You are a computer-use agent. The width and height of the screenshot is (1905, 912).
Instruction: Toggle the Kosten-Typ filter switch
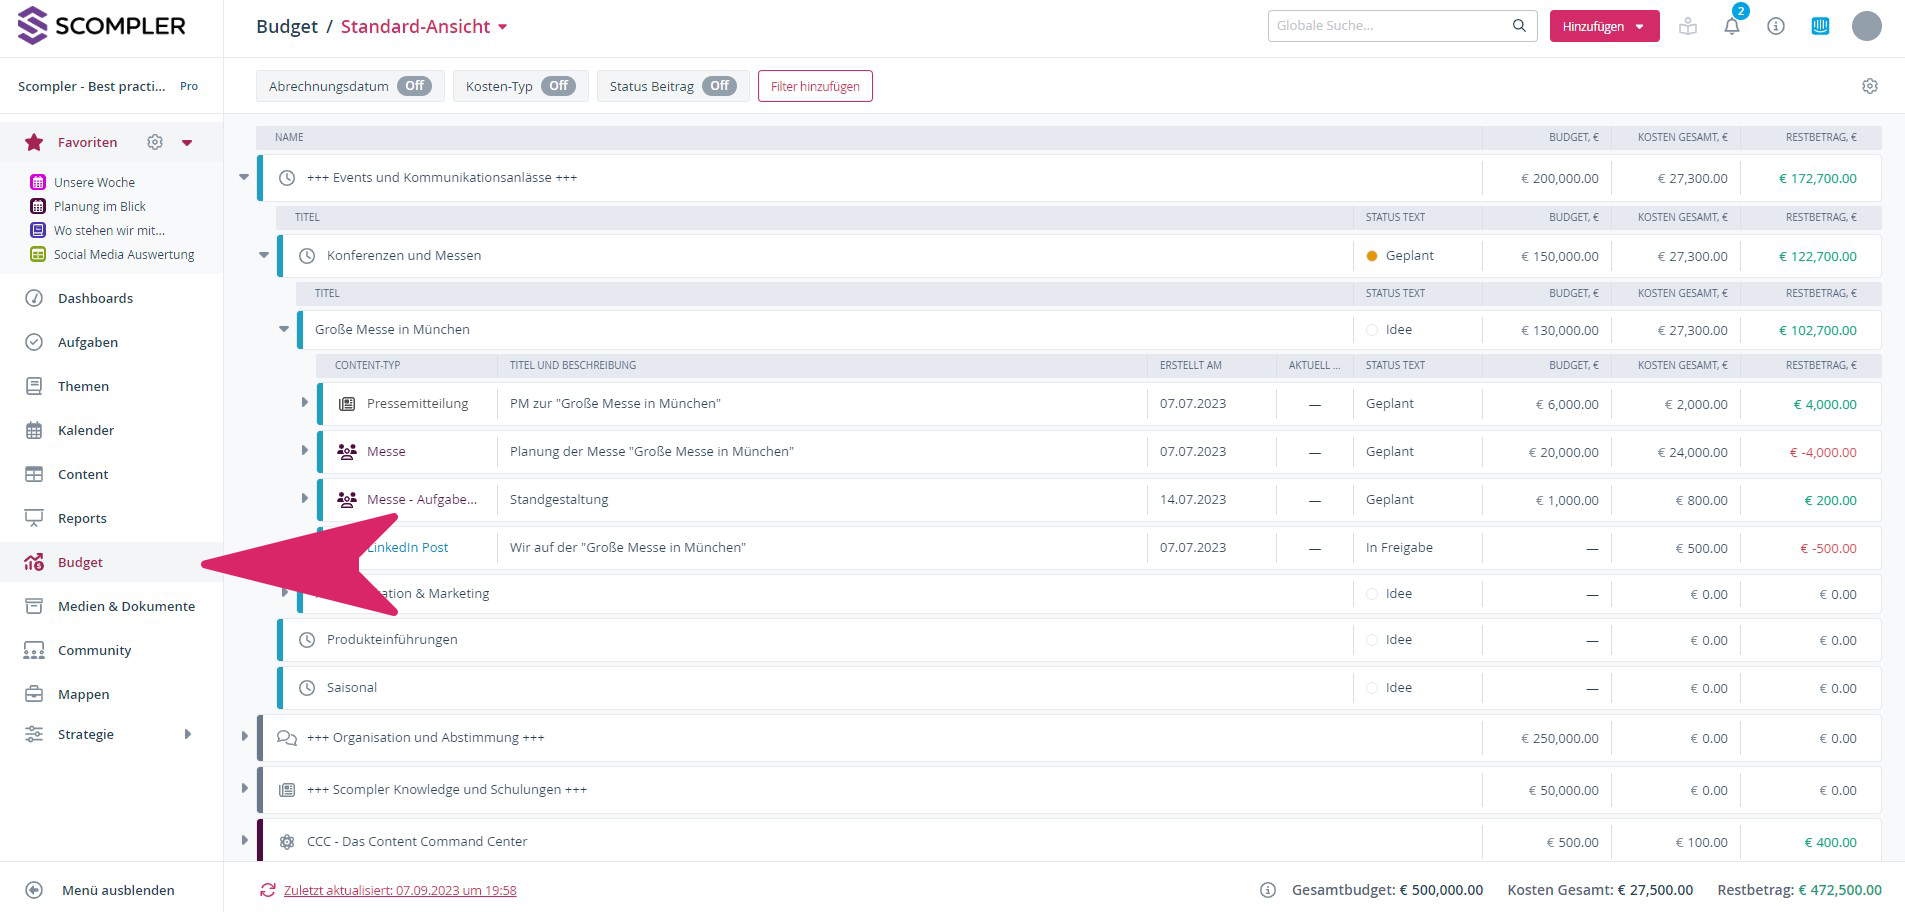[558, 86]
